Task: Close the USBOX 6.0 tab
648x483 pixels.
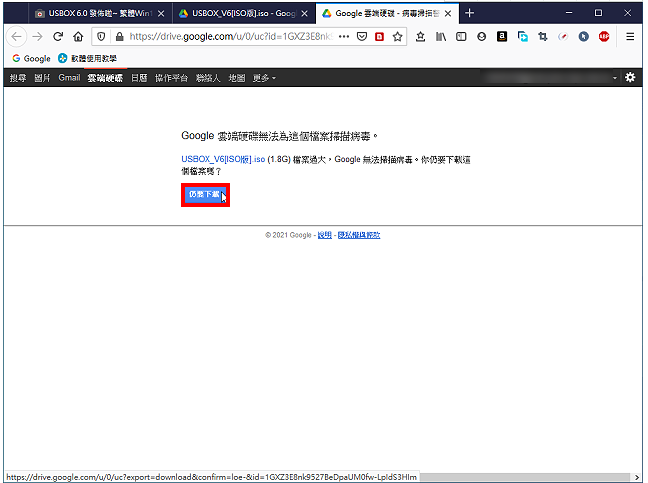Action: pyautogui.click(x=161, y=14)
